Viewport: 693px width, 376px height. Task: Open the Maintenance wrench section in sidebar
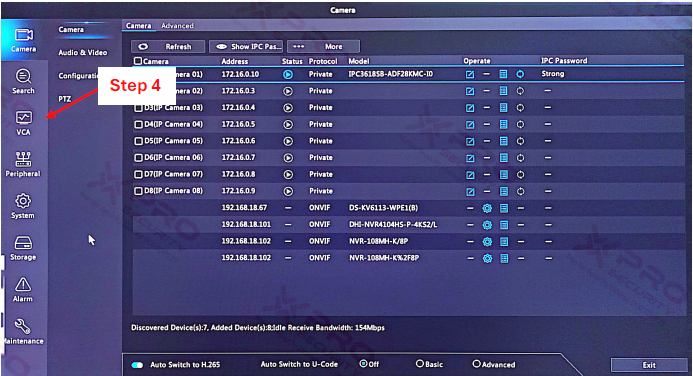click(x=23, y=331)
